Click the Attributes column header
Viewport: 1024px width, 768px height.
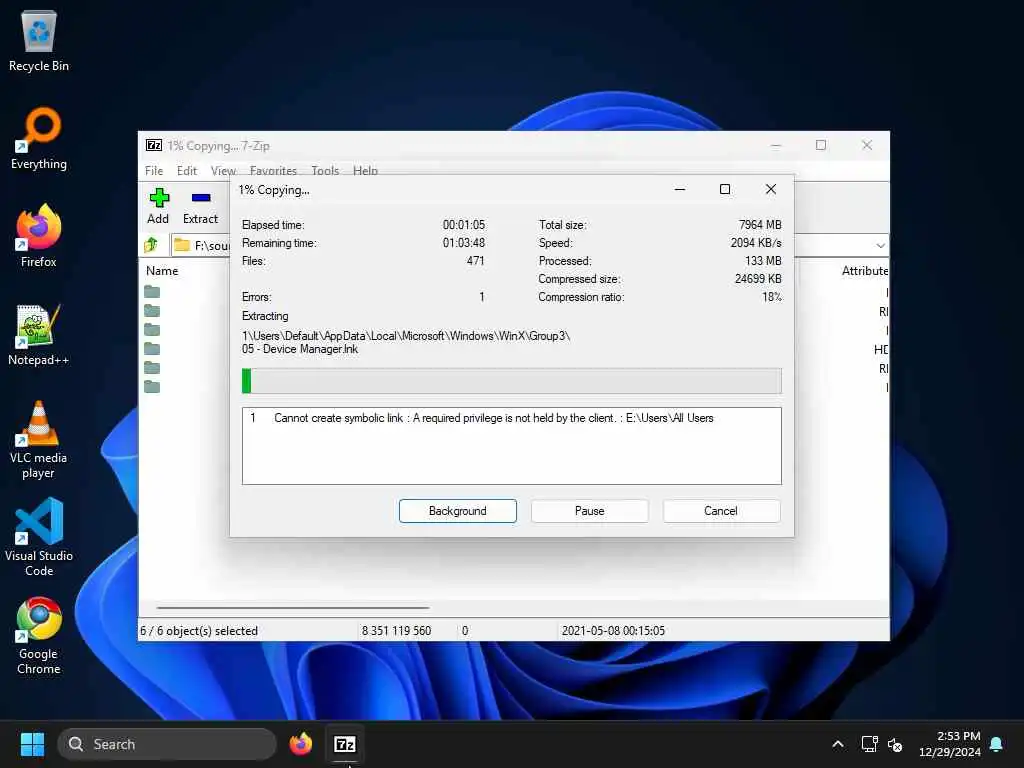864,270
